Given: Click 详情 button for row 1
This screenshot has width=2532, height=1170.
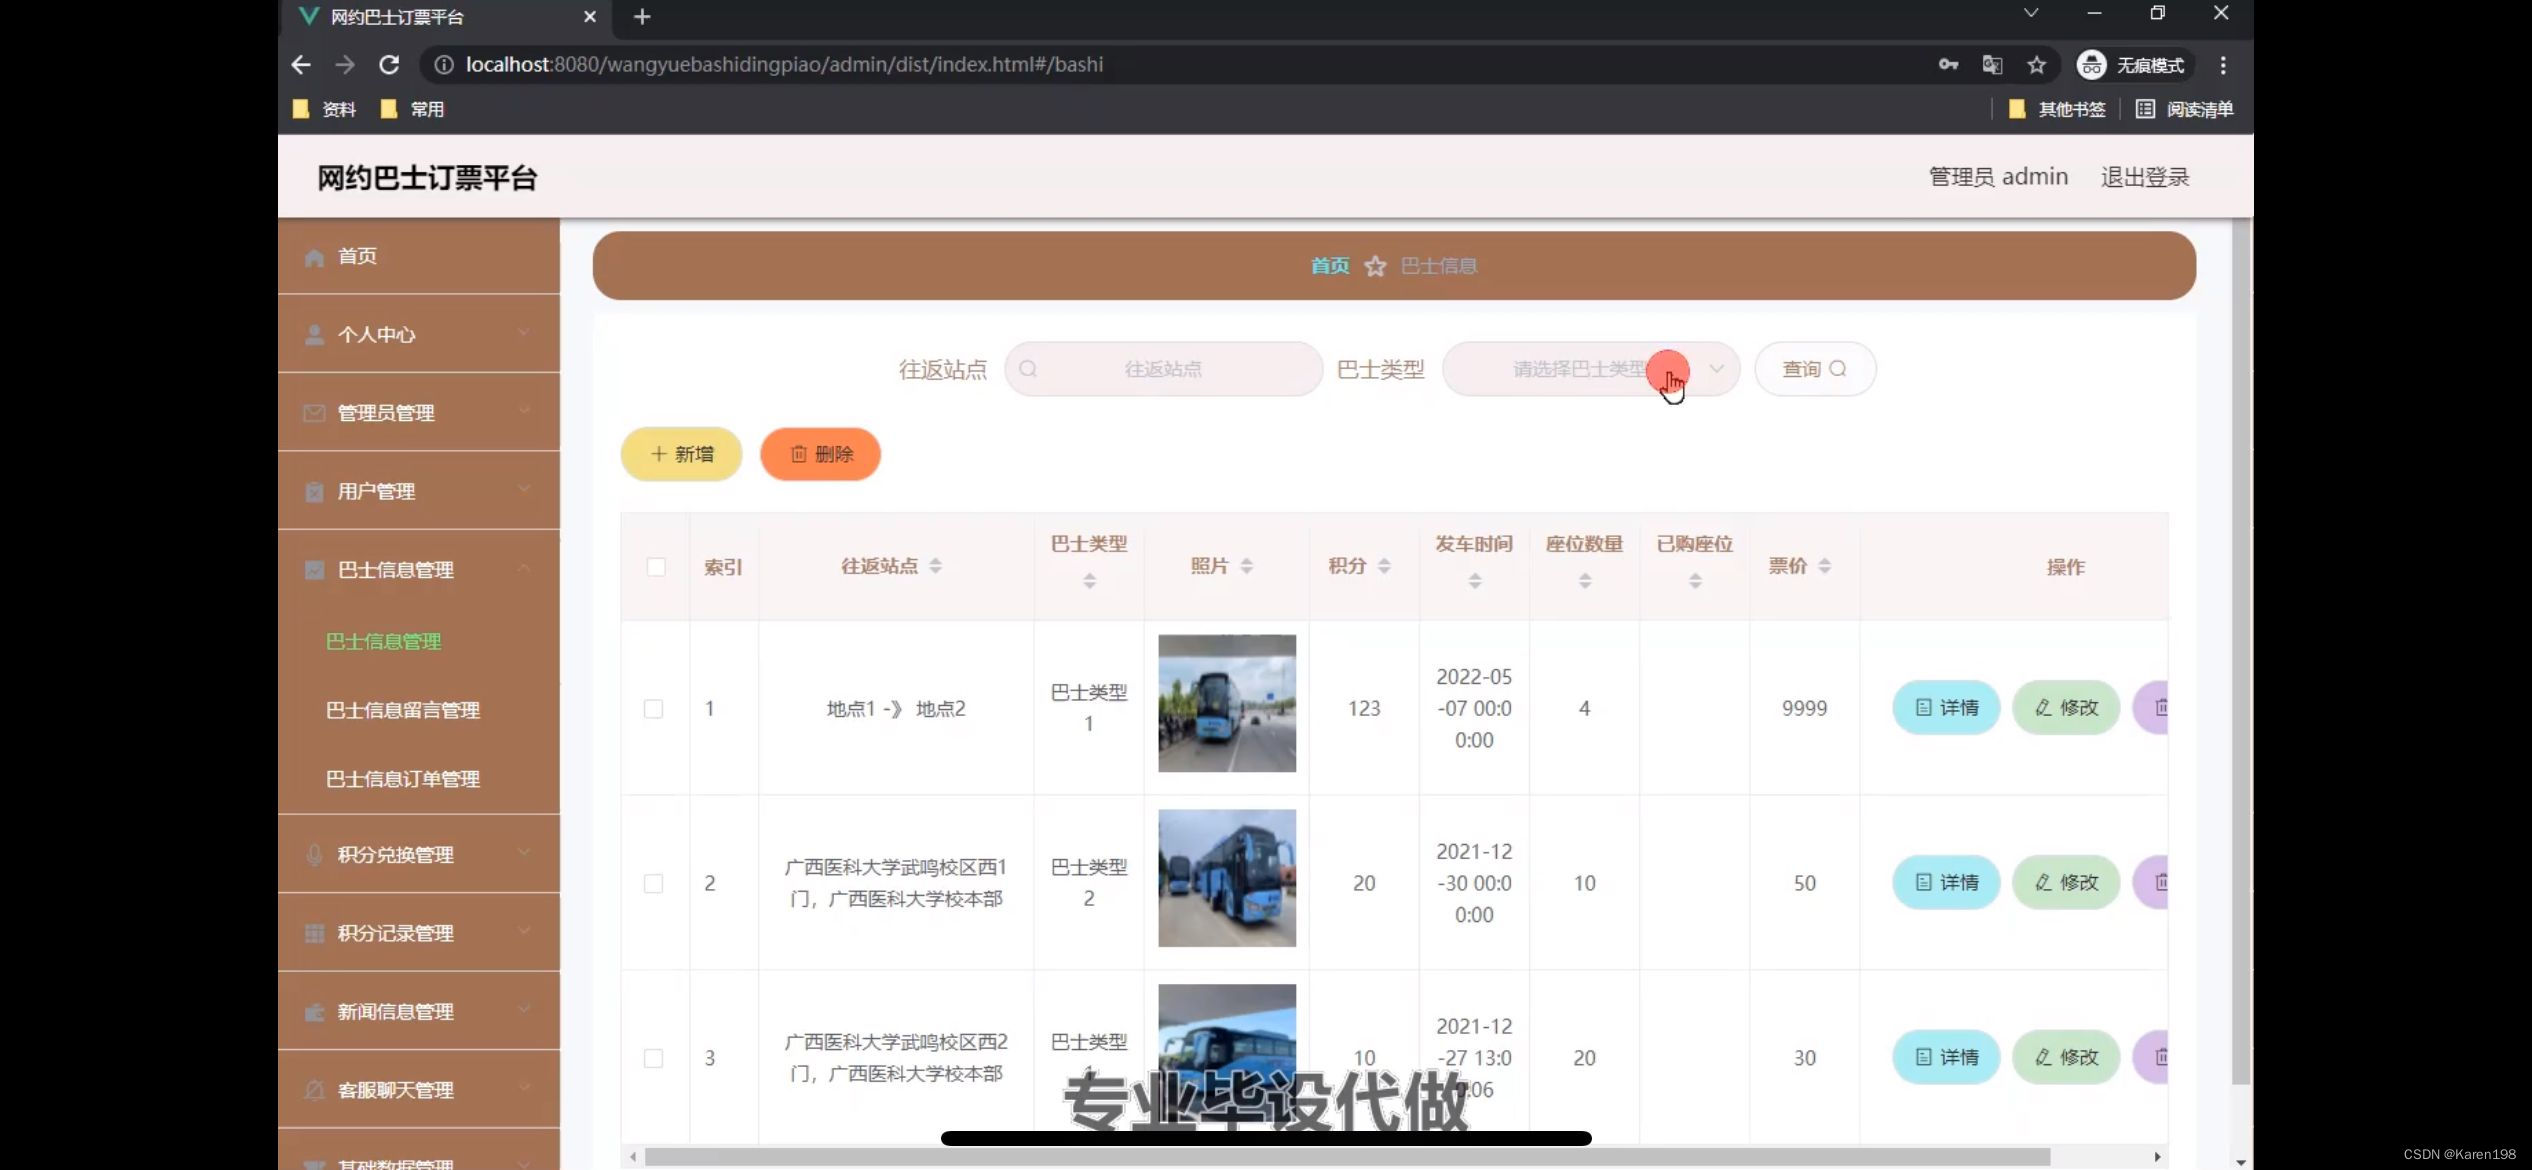Looking at the screenshot, I should pyautogui.click(x=1946, y=708).
